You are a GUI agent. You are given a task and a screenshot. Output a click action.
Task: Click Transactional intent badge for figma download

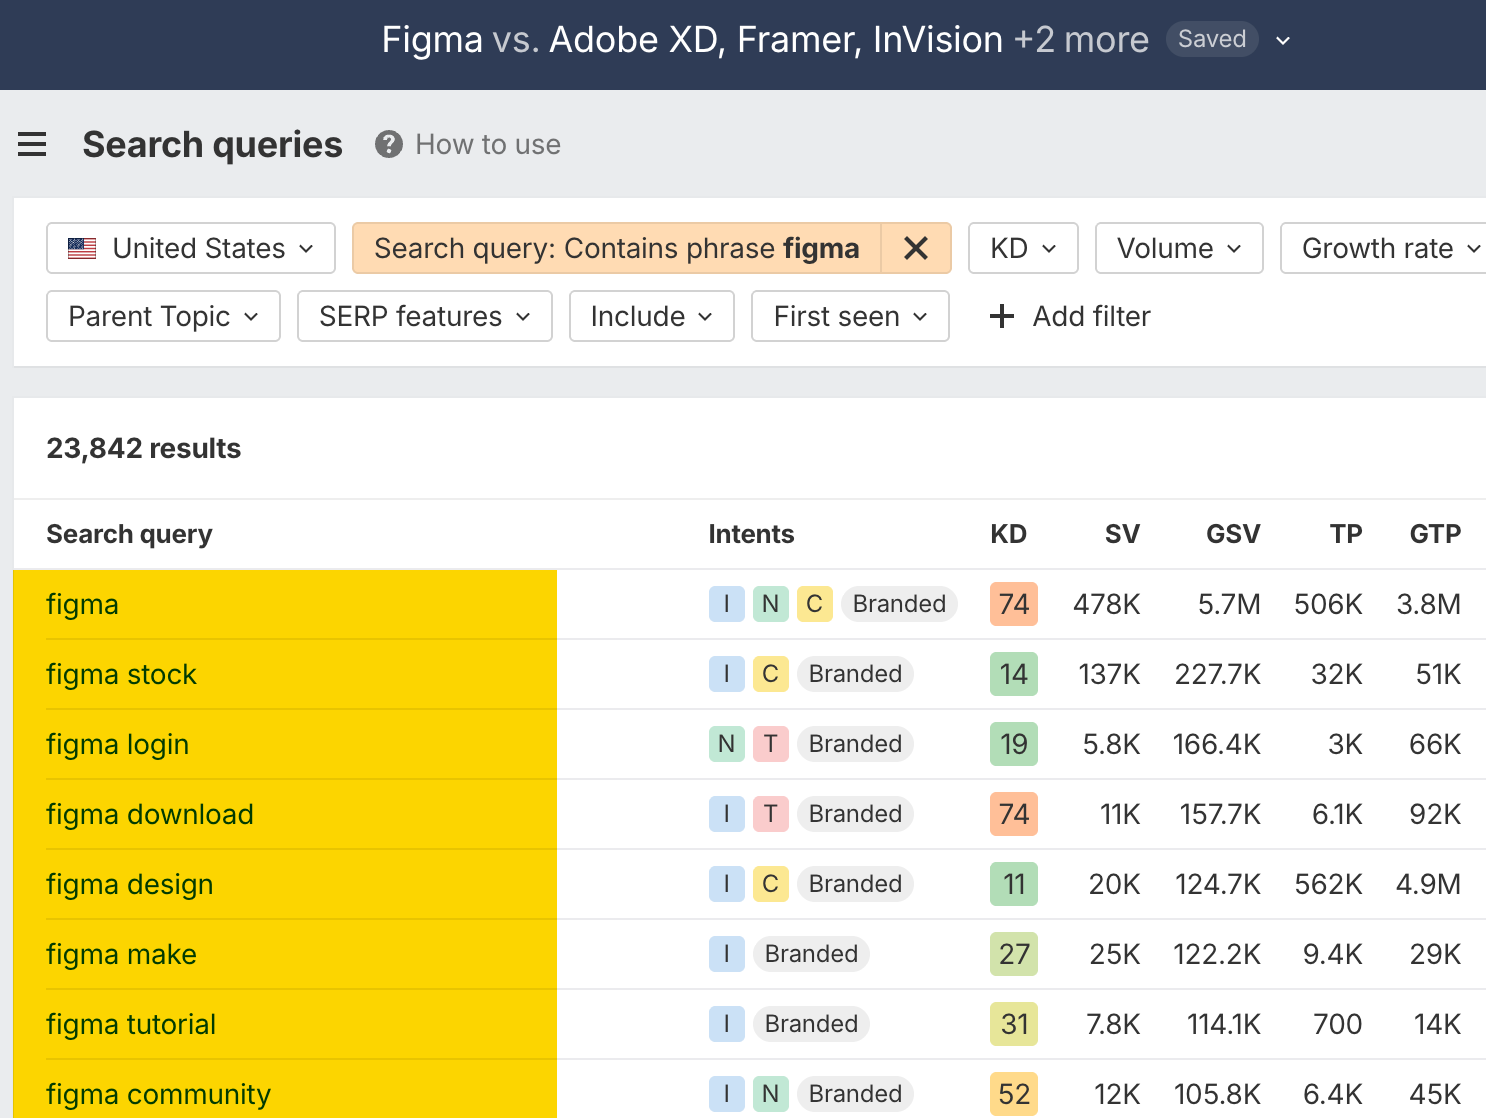(770, 814)
